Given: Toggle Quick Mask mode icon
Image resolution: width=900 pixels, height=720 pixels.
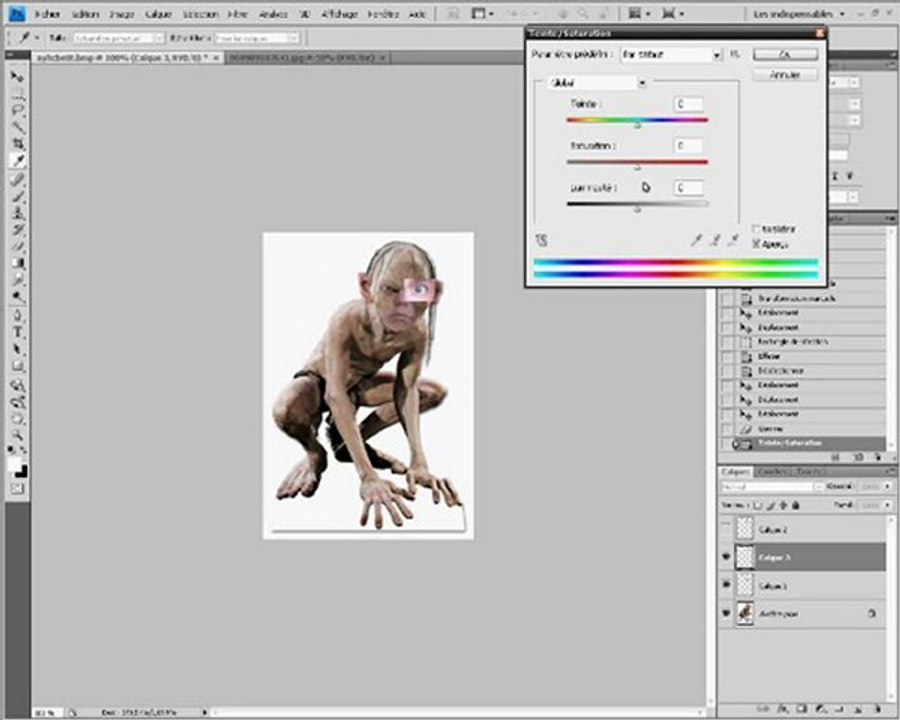Looking at the screenshot, I should [x=17, y=489].
